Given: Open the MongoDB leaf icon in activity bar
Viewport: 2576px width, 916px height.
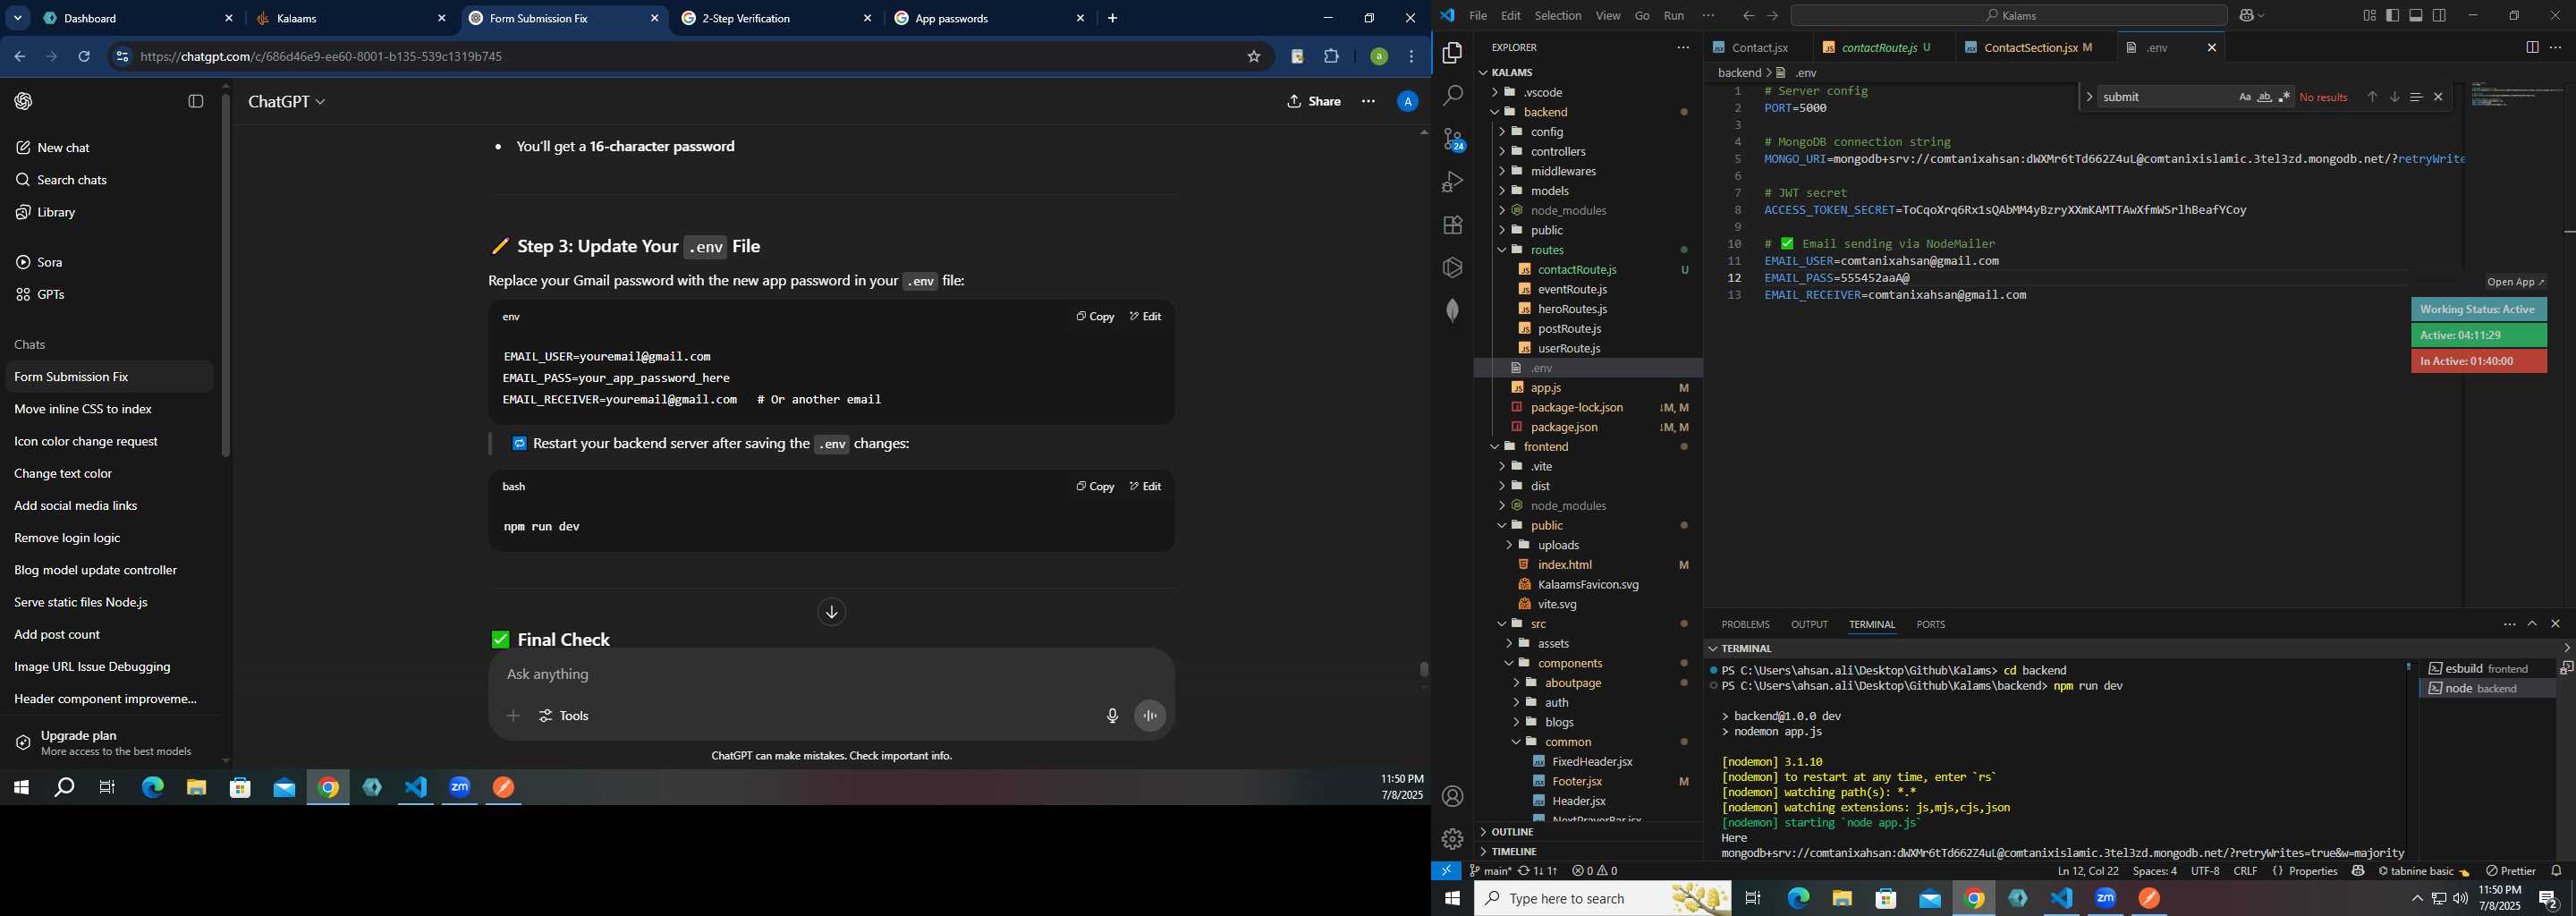Looking at the screenshot, I should point(1453,310).
